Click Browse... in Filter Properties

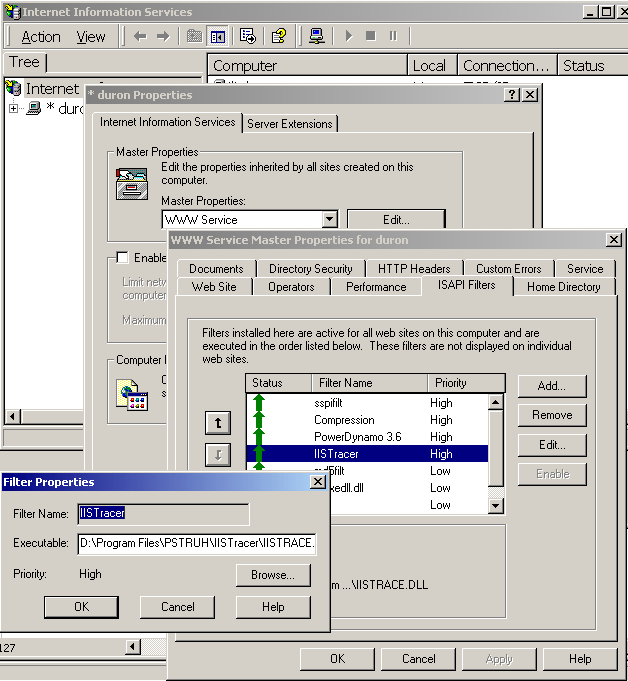pyautogui.click(x=273, y=575)
